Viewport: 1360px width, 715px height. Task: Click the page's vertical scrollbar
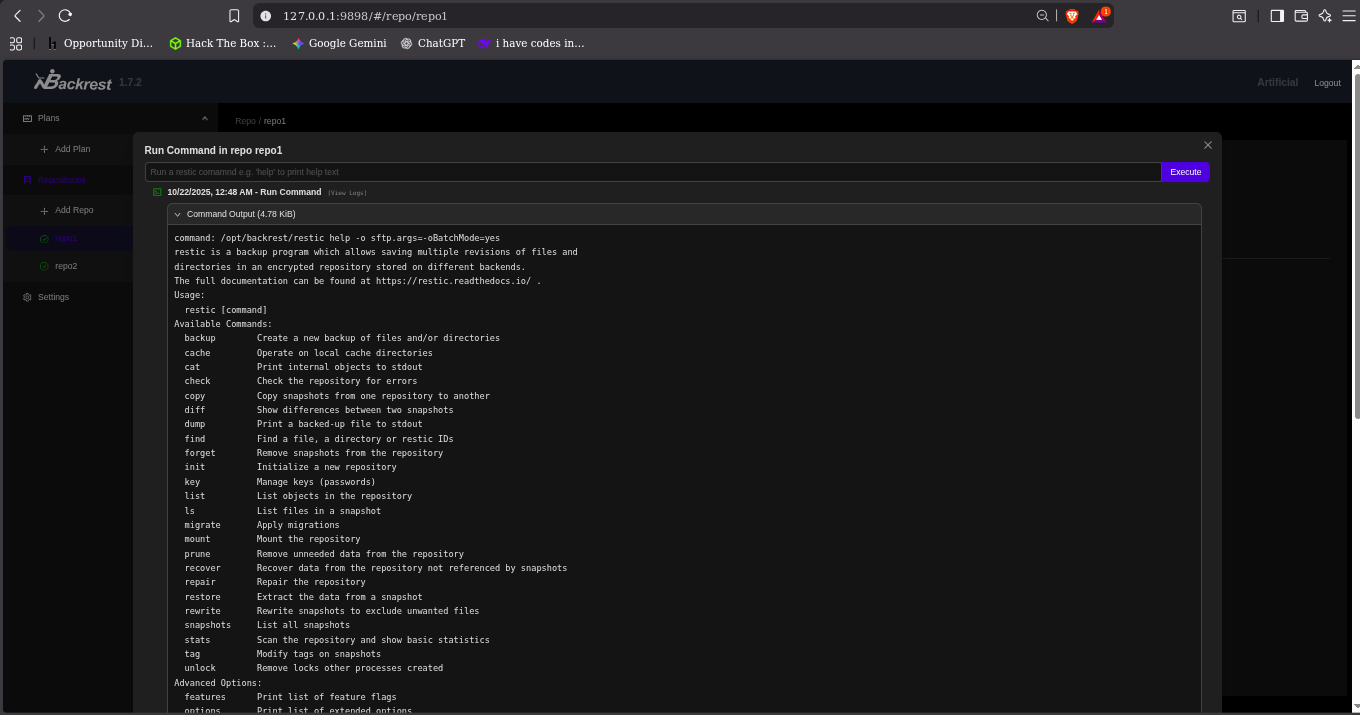pos(1355,240)
